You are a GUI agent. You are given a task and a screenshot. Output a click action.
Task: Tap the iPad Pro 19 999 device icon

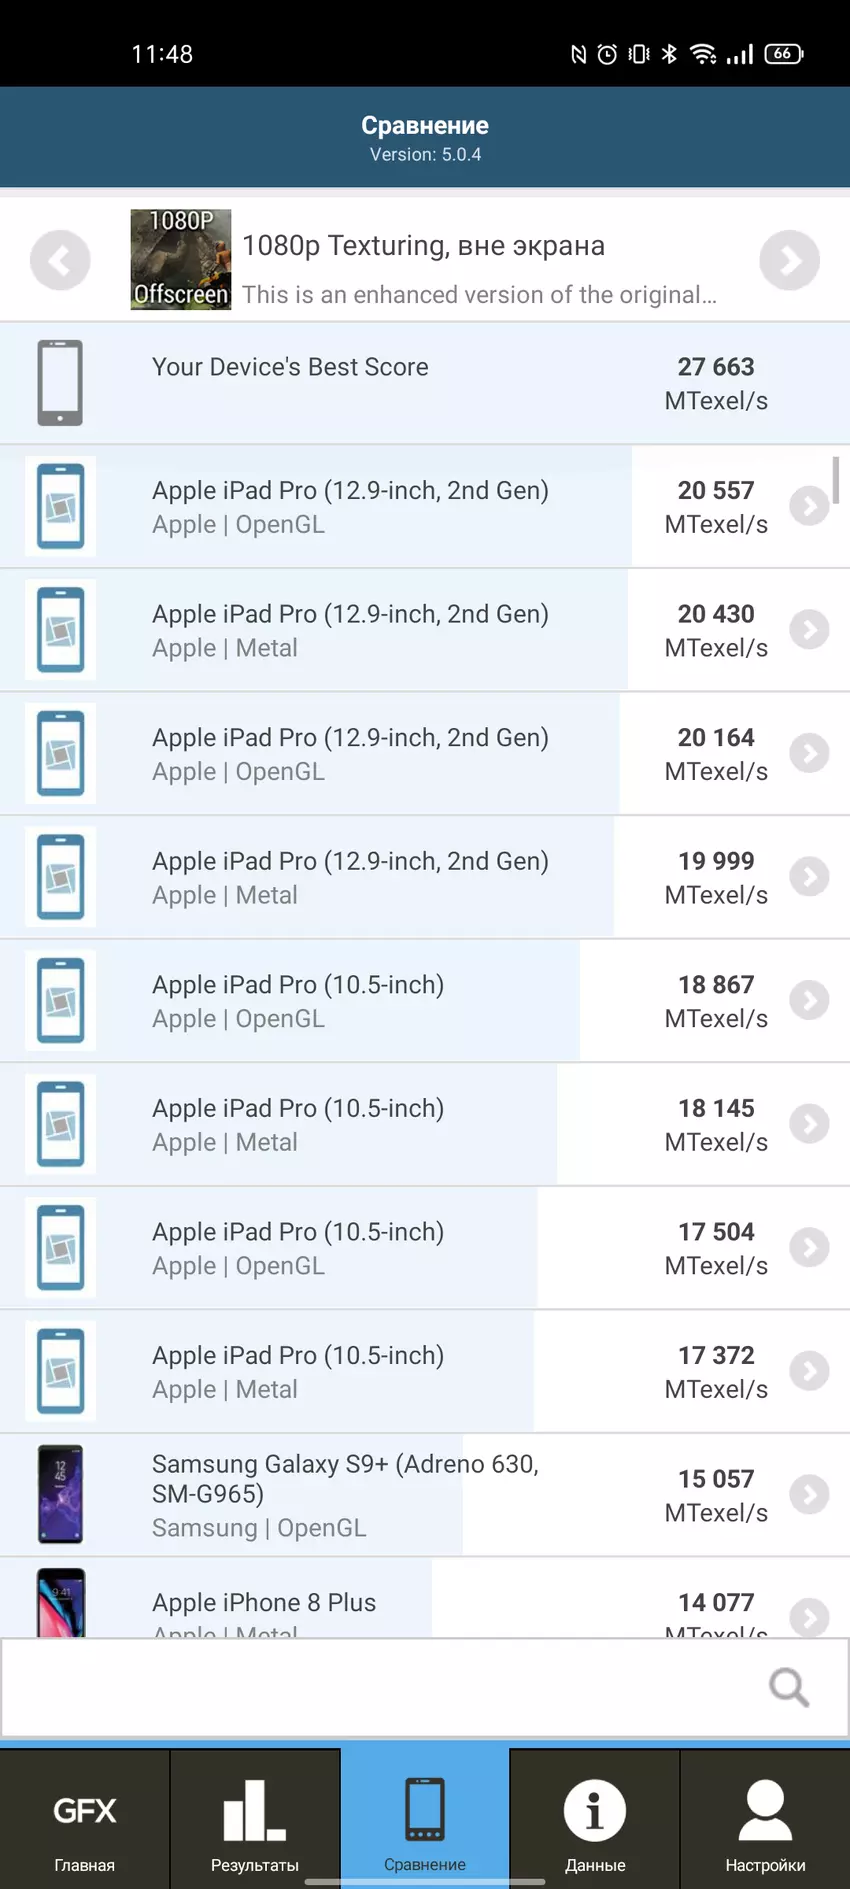(x=60, y=877)
